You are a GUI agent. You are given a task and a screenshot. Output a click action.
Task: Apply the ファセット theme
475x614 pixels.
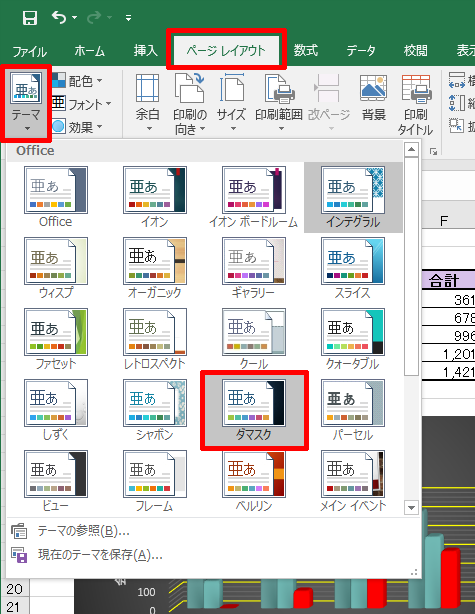(x=56, y=339)
